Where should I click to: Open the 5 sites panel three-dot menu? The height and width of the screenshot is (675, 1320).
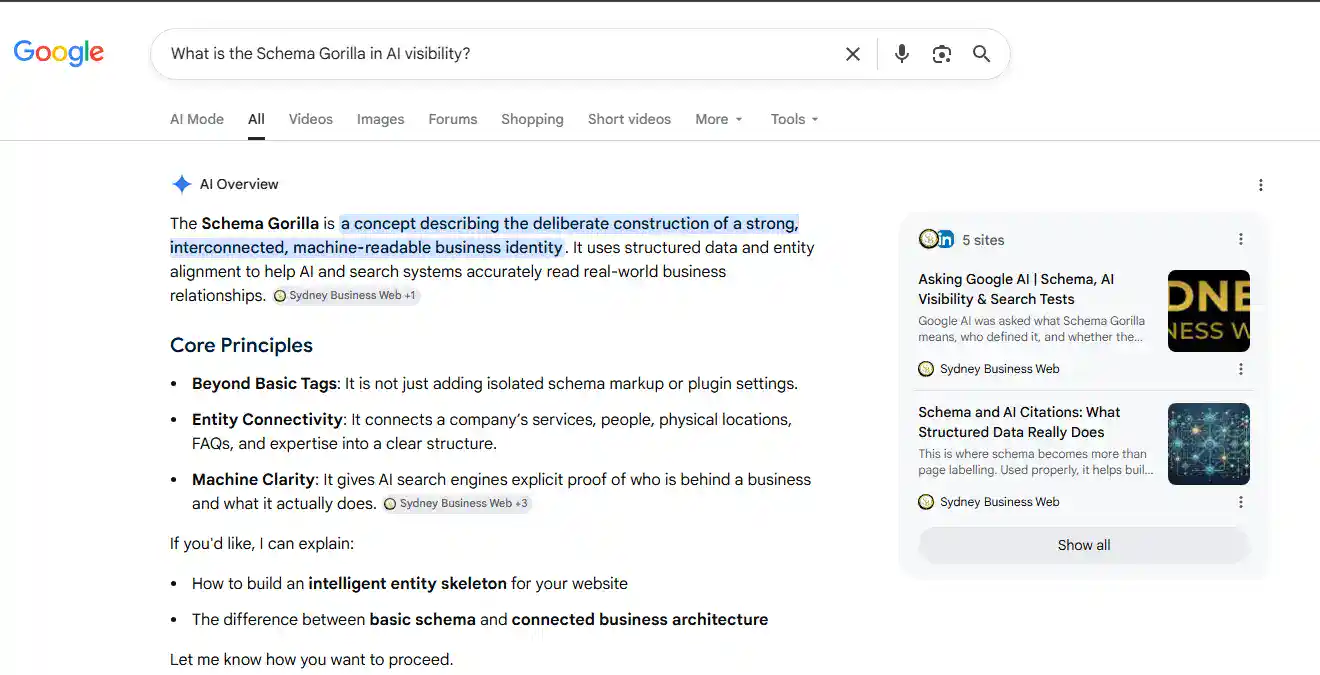pos(1241,239)
